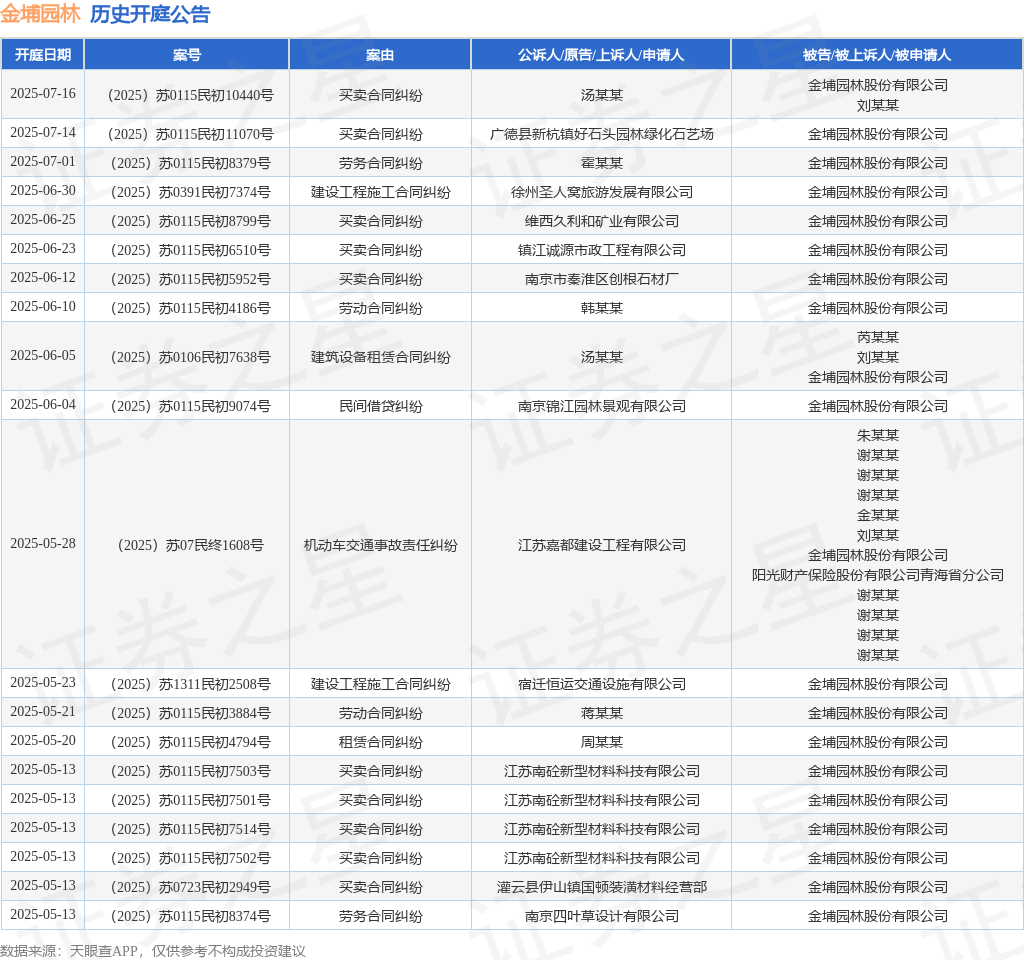Image resolution: width=1024 pixels, height=960 pixels.
Task: Click case number 苏0115民初8379号
Action: coord(191,163)
